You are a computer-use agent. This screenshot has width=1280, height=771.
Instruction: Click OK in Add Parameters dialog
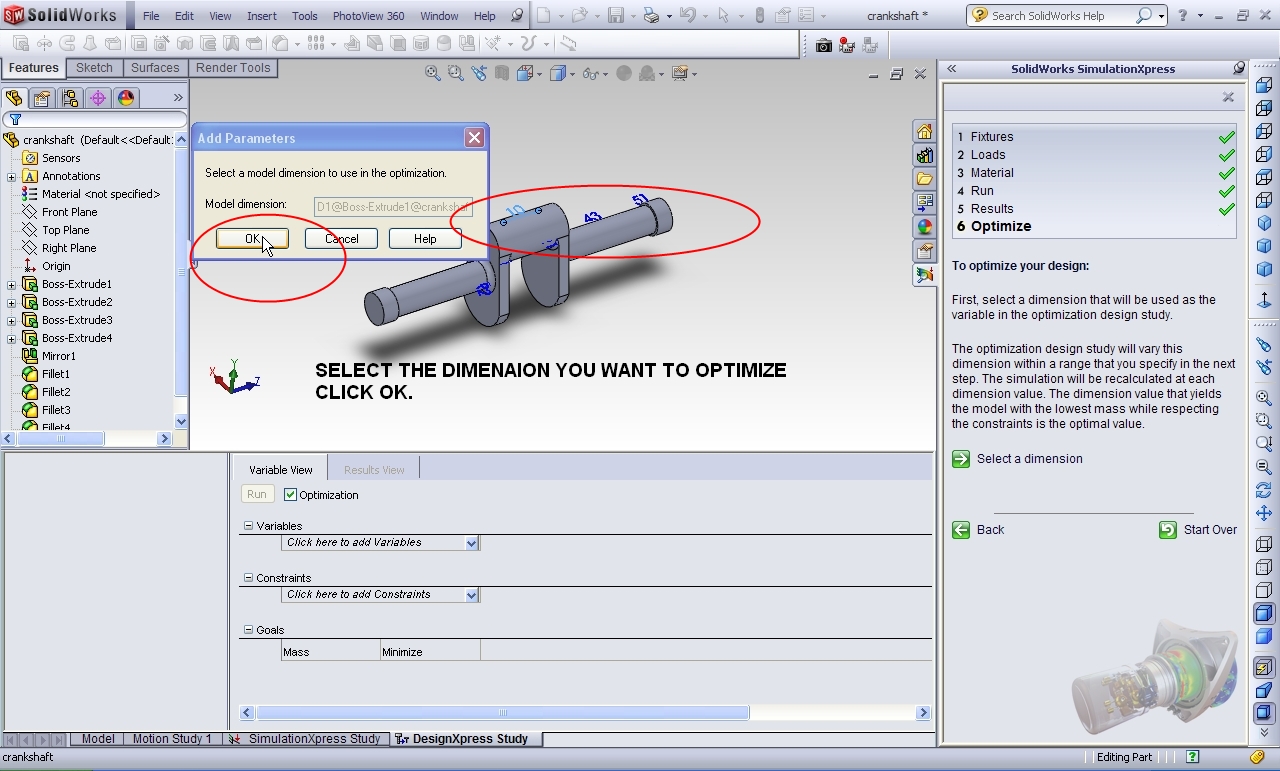252,239
